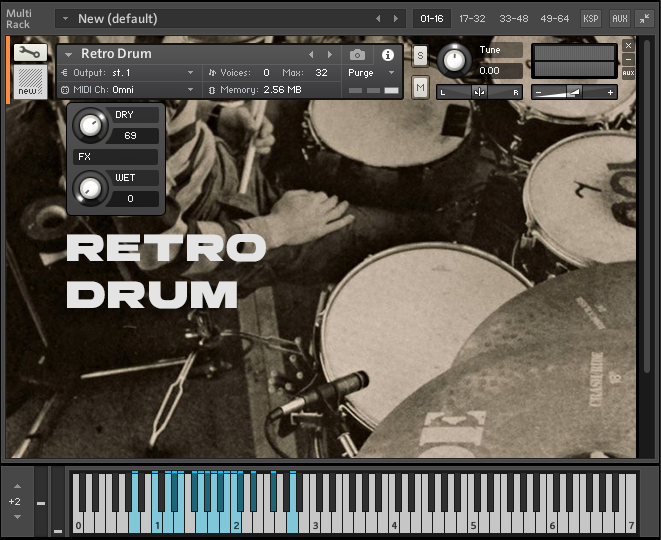Play the C2 key on keyboard
661x540 pixels.
coord(236,523)
